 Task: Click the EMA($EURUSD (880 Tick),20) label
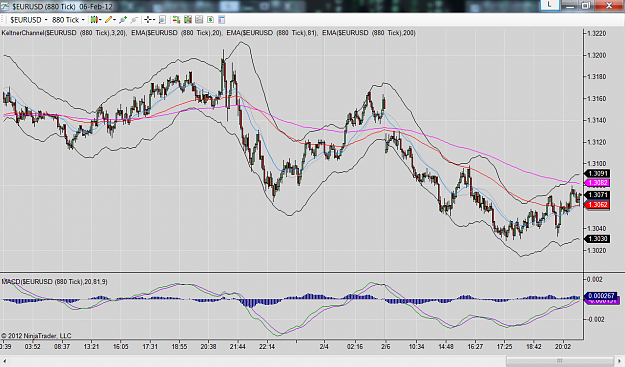(177, 33)
